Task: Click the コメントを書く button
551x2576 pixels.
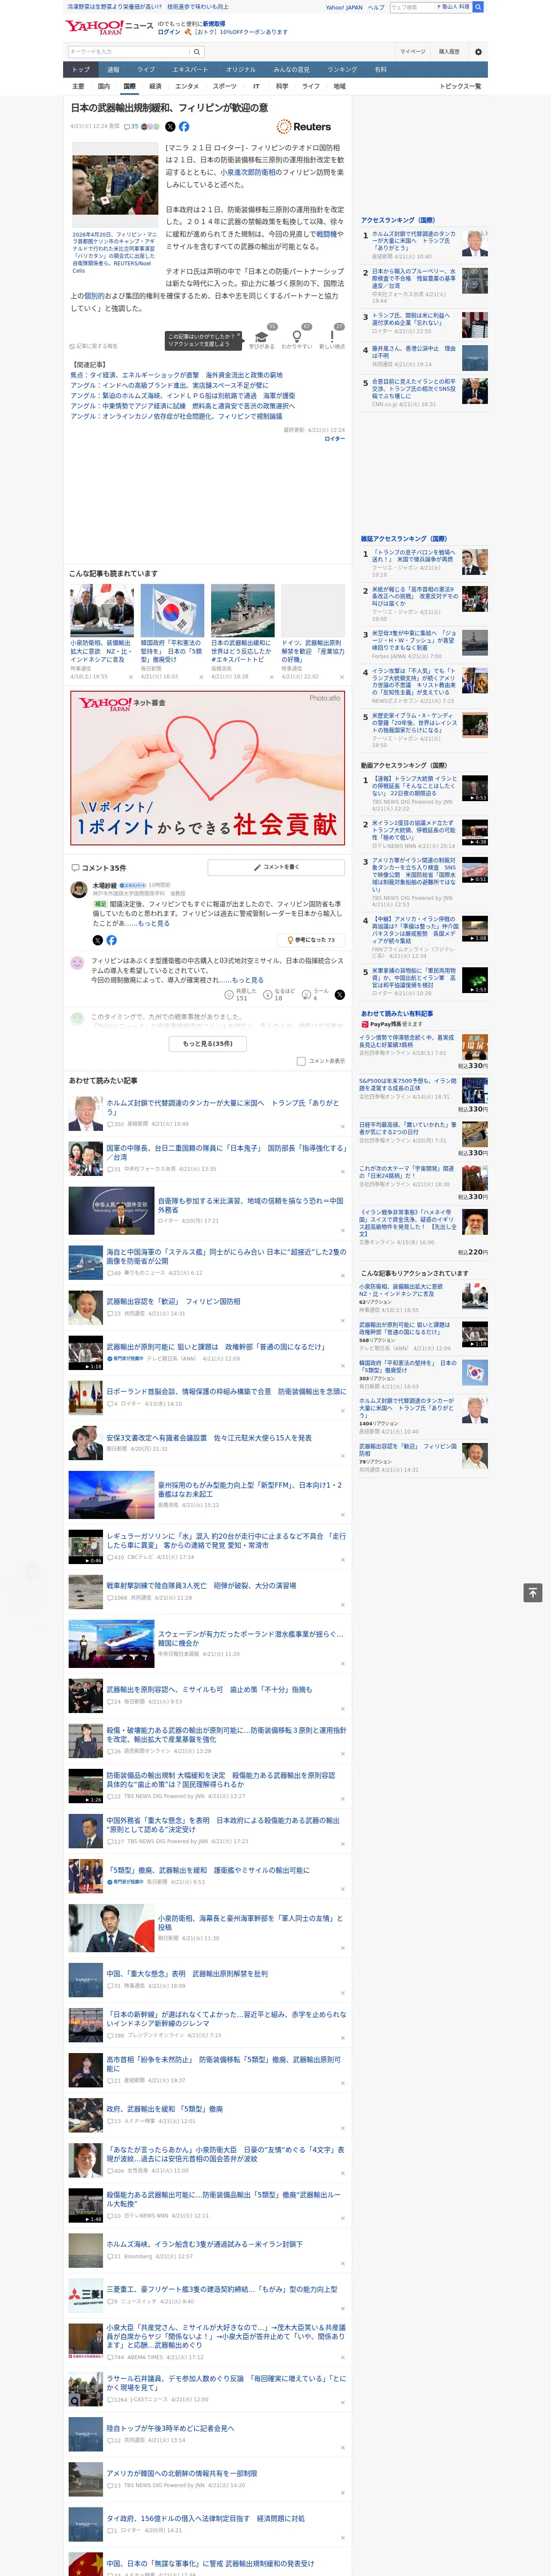Action: coord(276,867)
